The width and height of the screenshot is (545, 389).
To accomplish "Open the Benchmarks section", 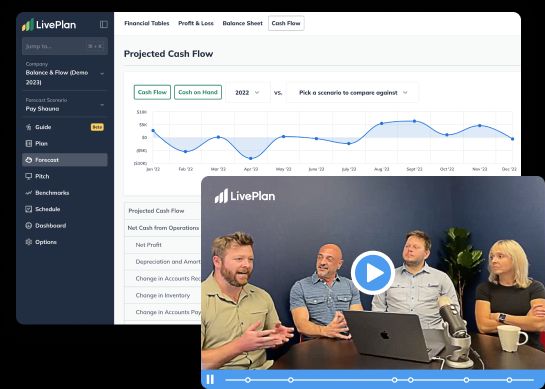I will (x=65, y=193).
